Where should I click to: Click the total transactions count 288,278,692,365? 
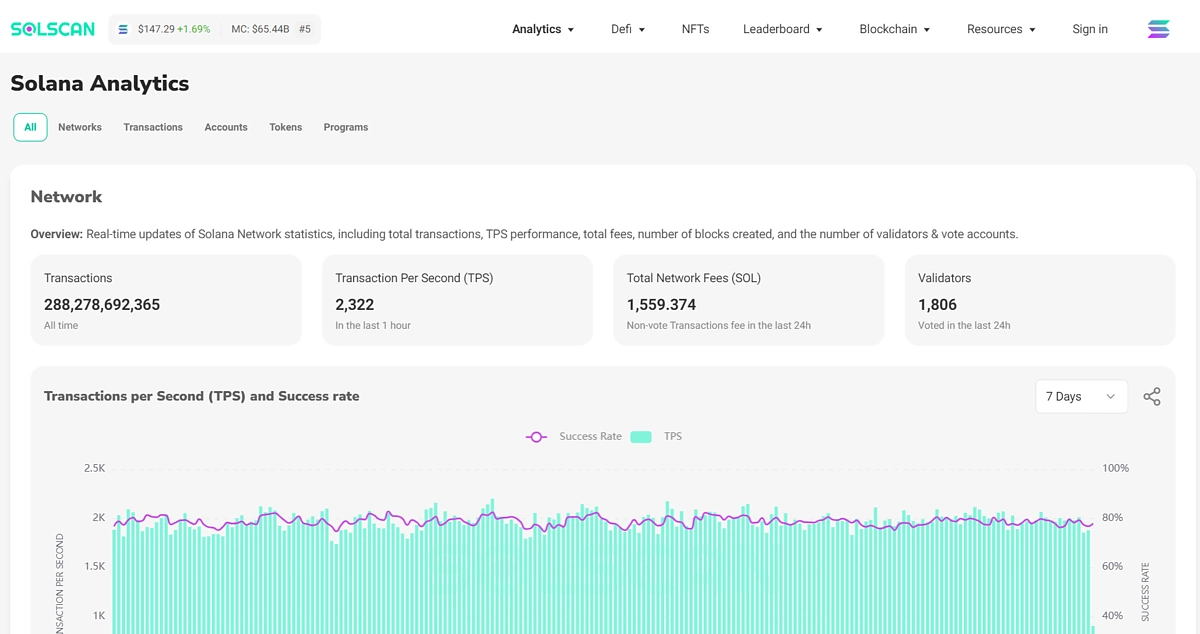[102, 305]
